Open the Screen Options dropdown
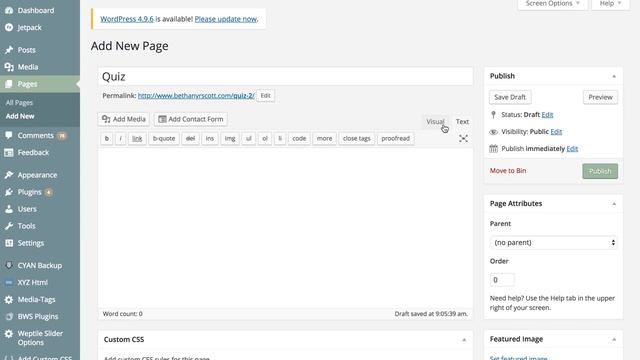The height and width of the screenshot is (360, 640). click(553, 4)
